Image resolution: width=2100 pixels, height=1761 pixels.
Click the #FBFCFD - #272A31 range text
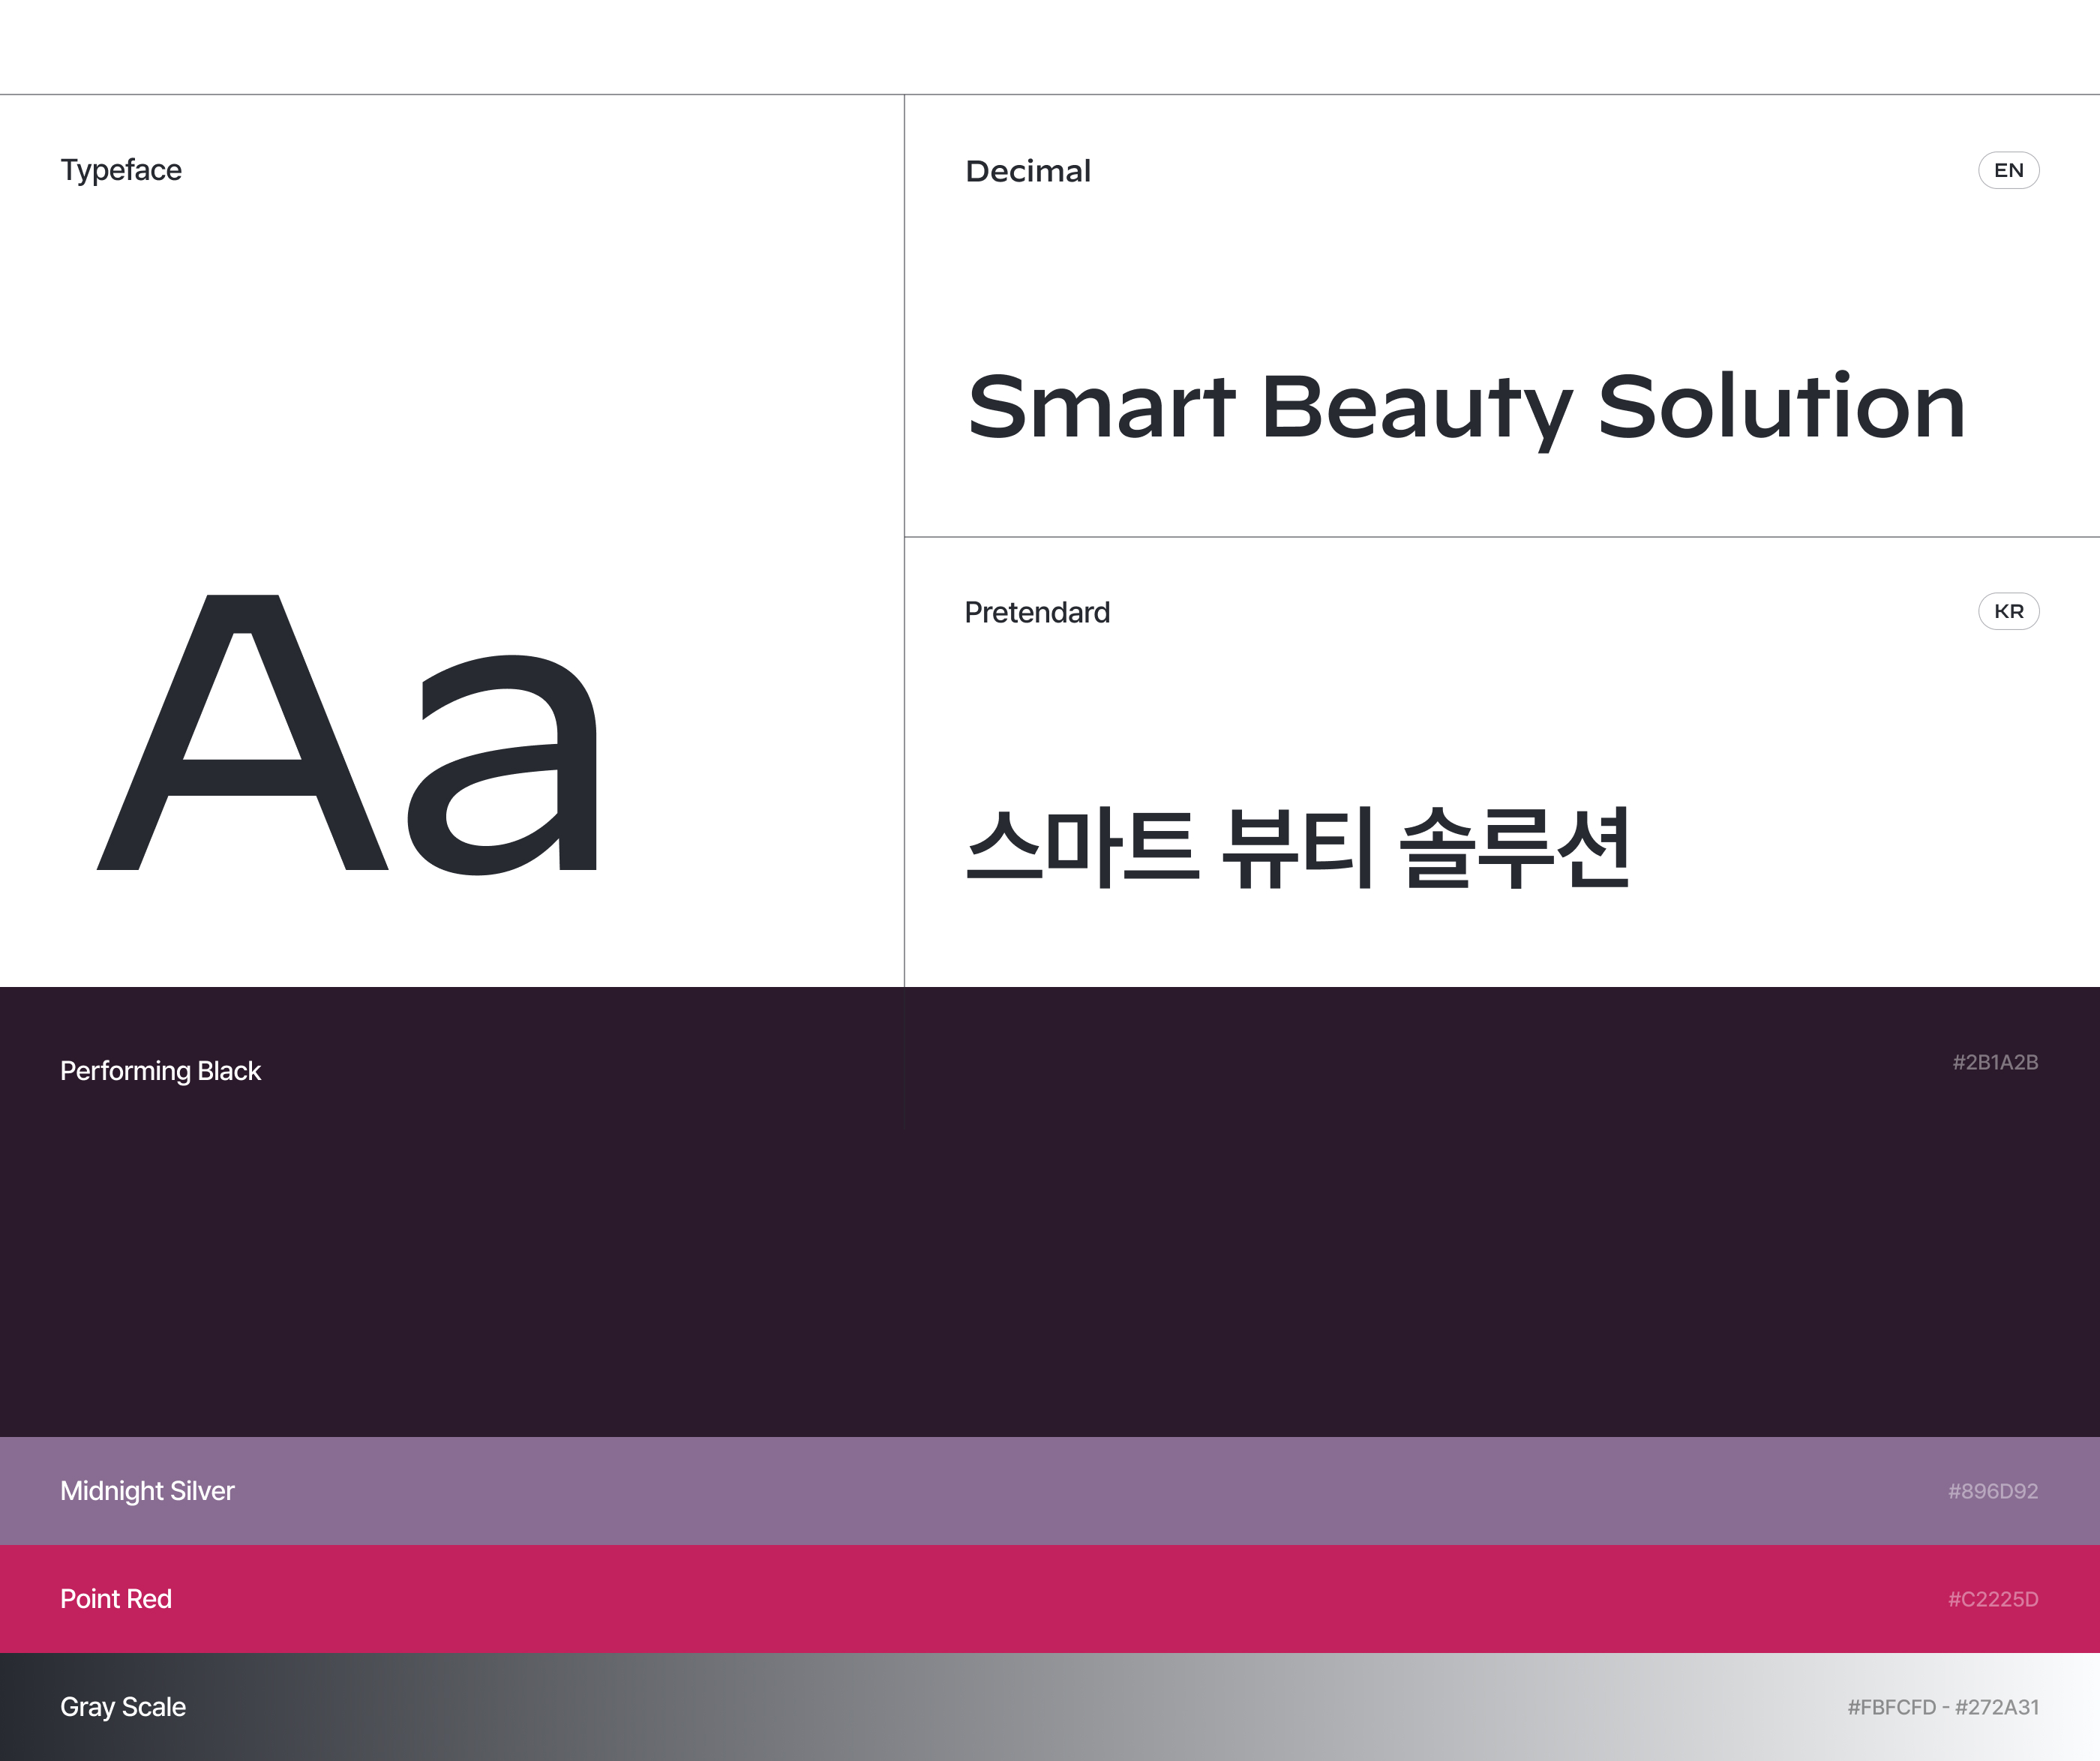(1942, 1707)
